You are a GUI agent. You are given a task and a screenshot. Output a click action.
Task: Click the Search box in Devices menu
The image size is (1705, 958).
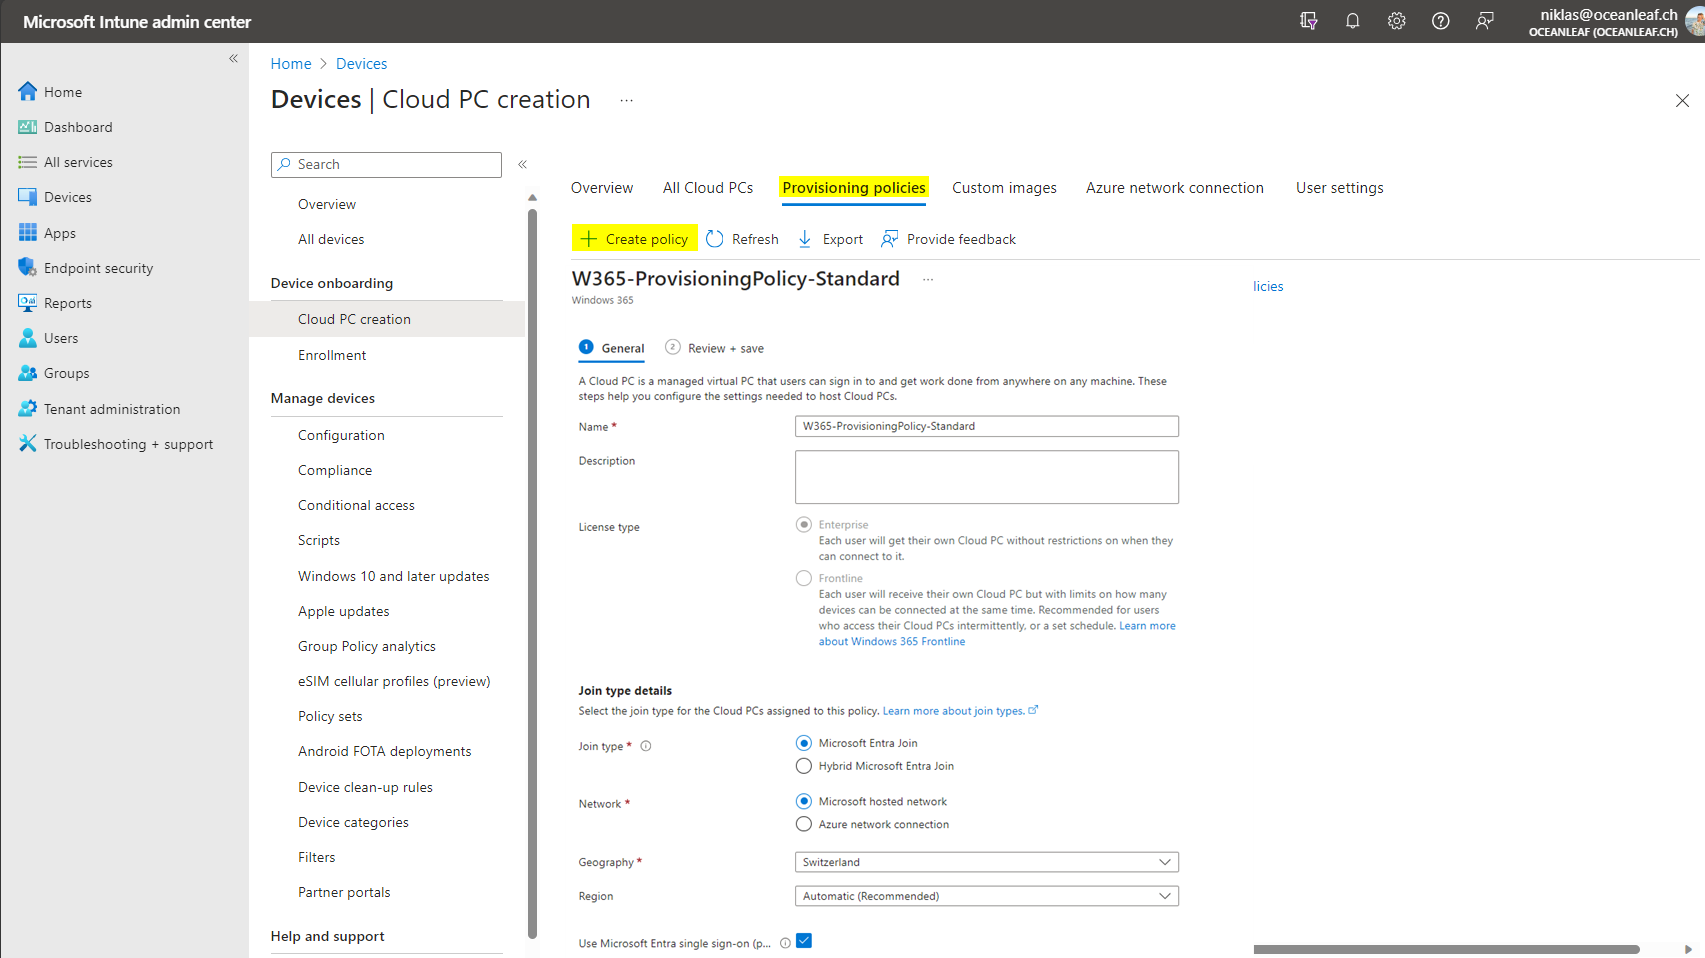tap(386, 164)
